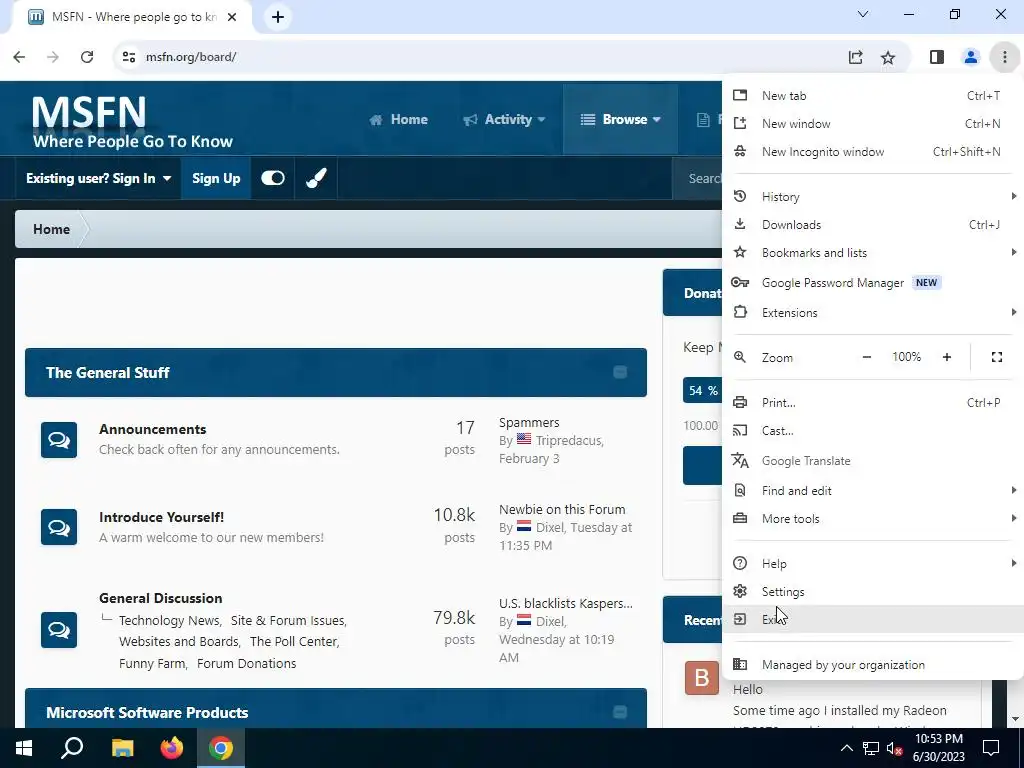Bookmark this tab with the star icon

888,57
